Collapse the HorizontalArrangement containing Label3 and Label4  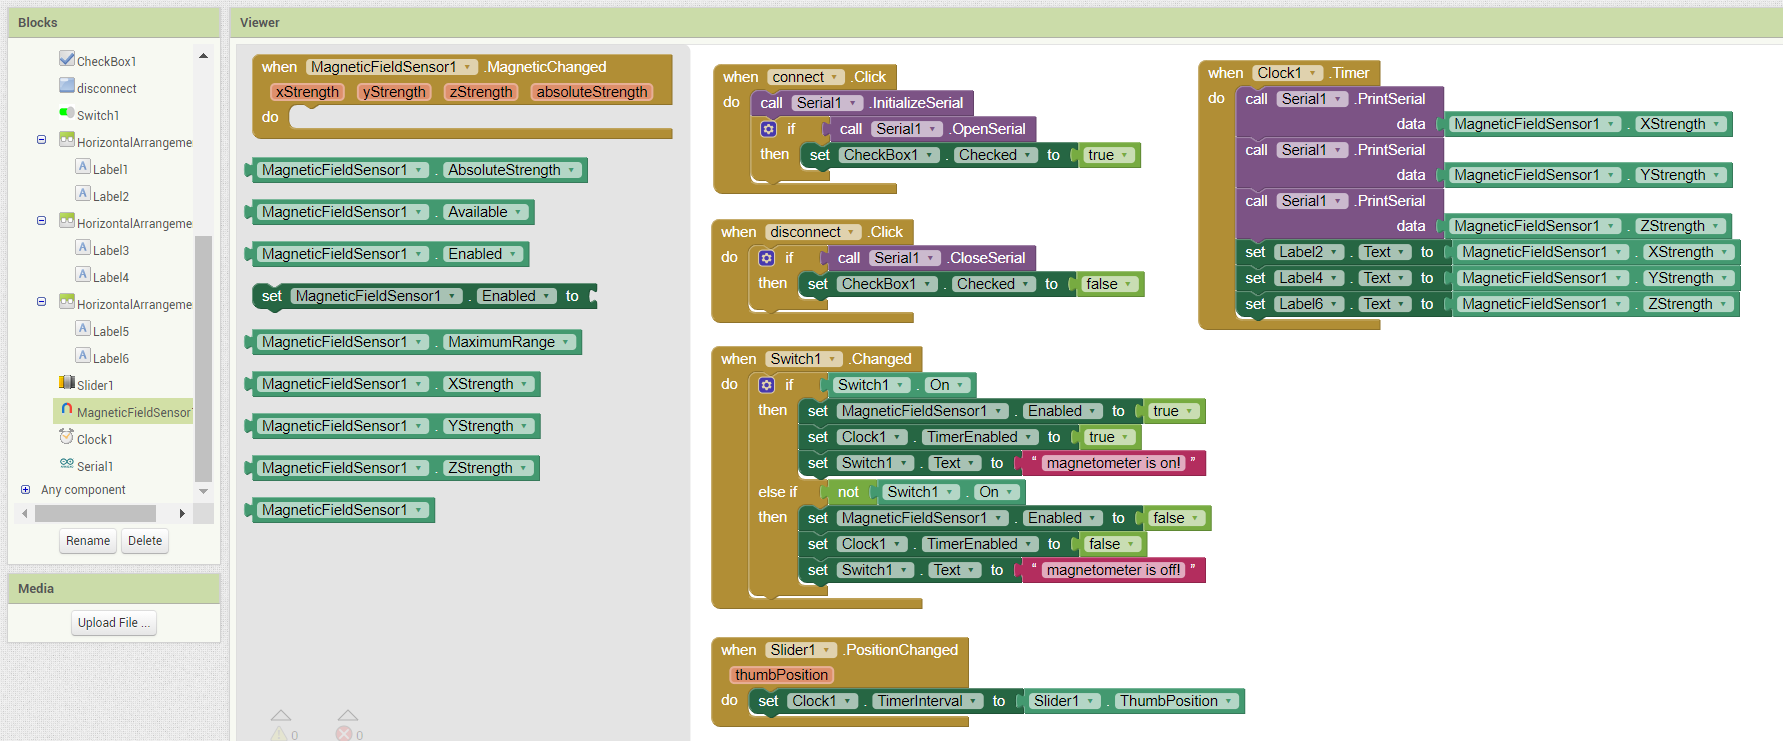[41, 221]
